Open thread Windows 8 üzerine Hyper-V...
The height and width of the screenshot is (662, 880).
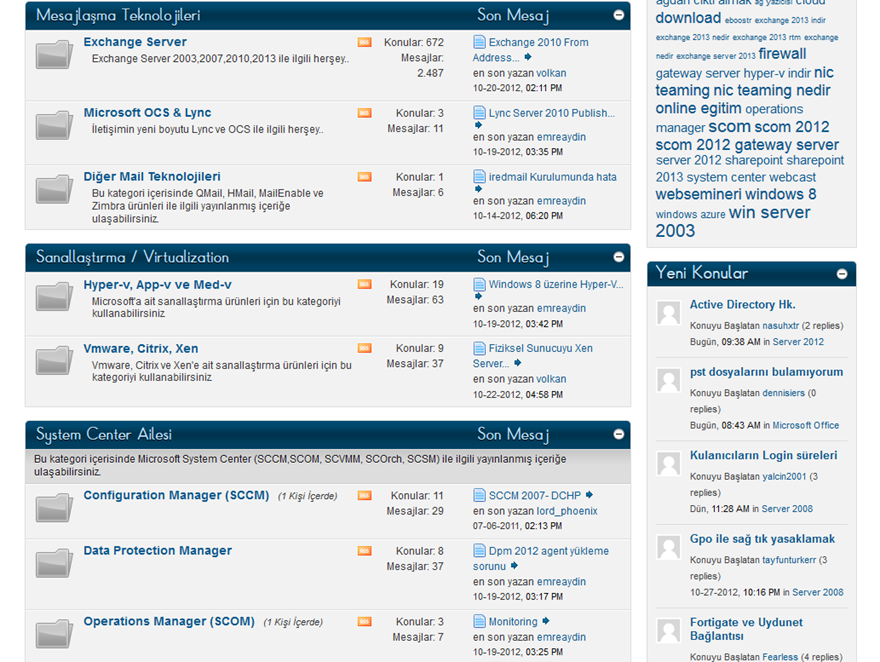[556, 284]
